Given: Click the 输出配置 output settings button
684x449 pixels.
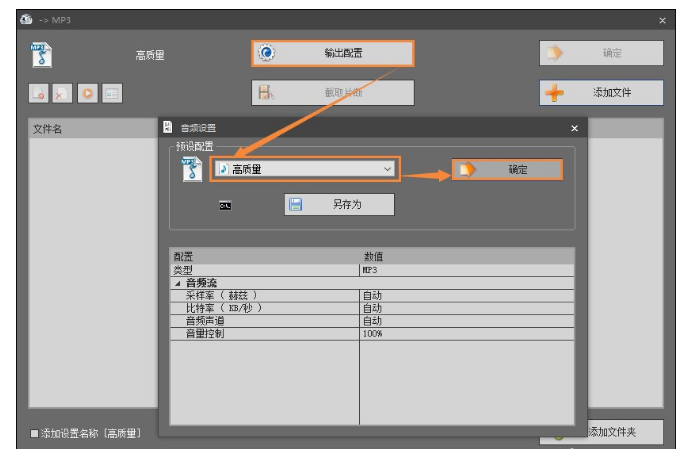Looking at the screenshot, I should tap(331, 53).
